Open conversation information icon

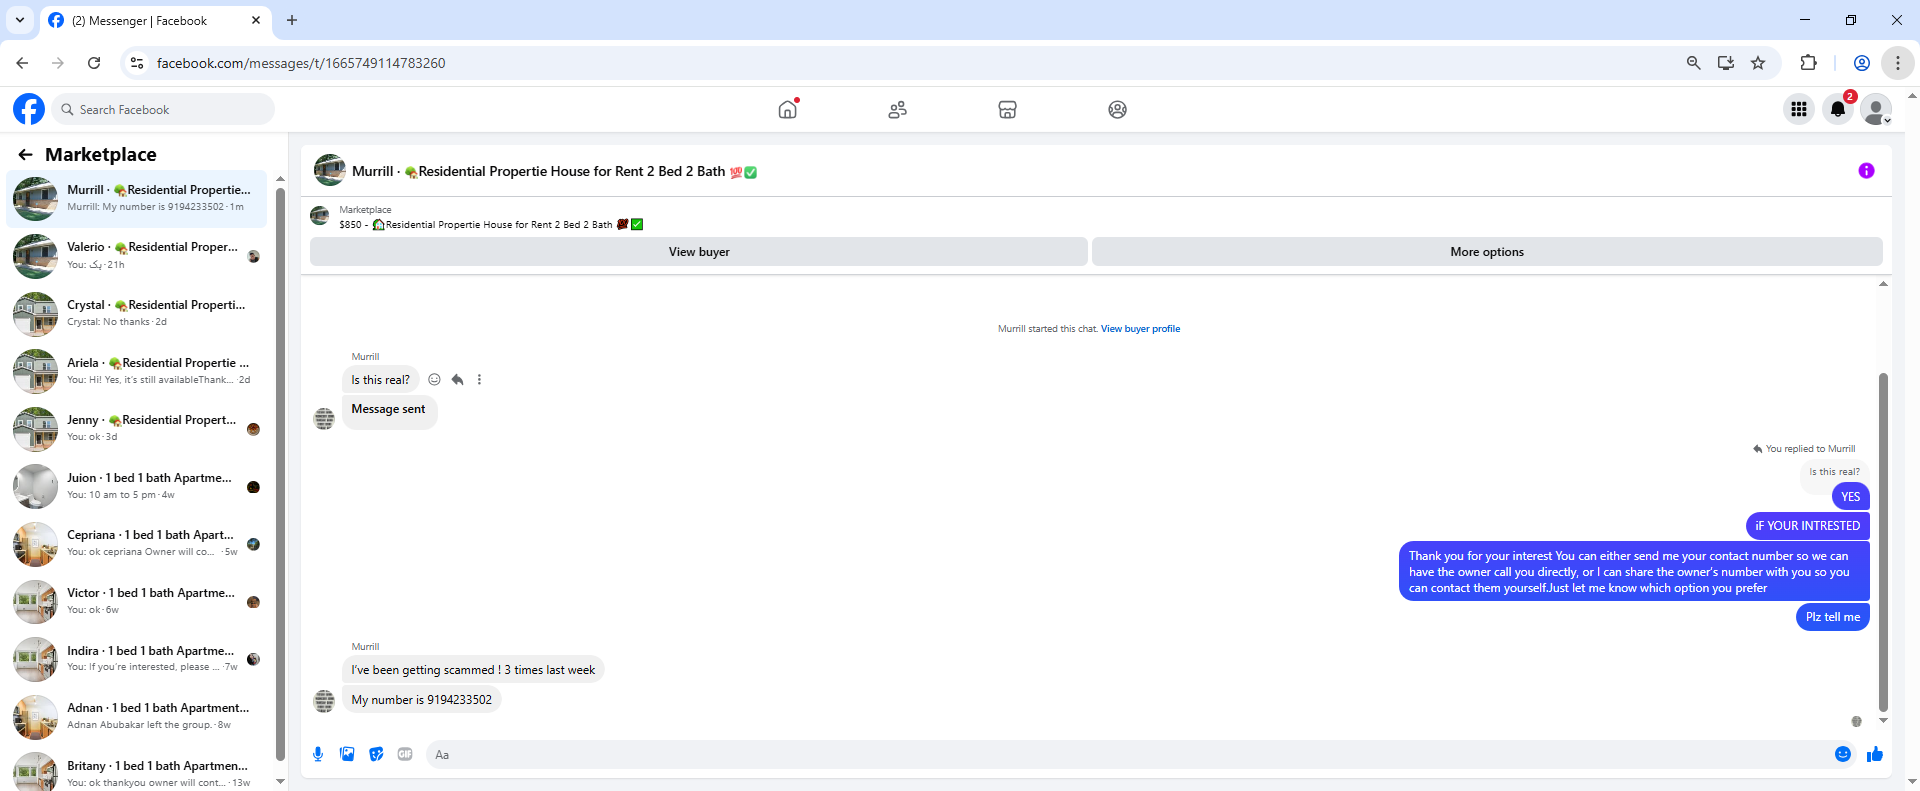pos(1866,171)
